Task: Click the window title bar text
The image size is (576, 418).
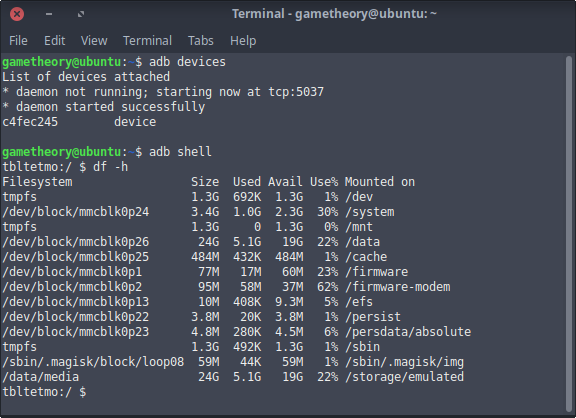Action: (334, 14)
